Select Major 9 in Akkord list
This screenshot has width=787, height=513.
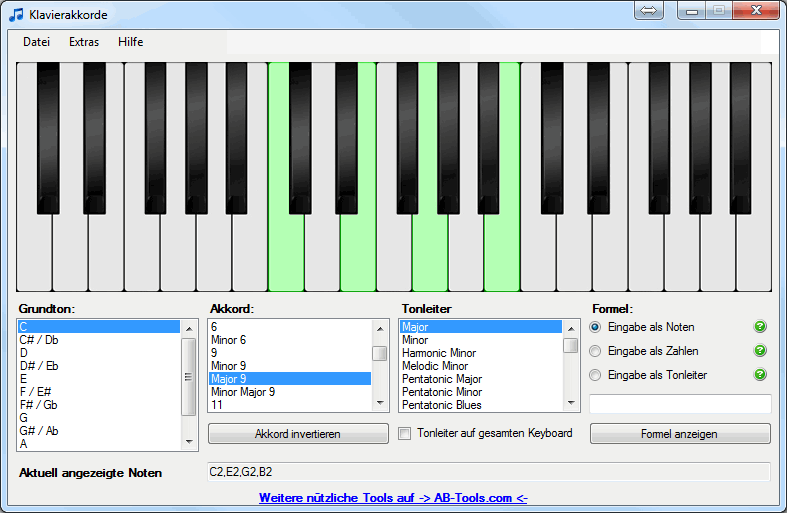click(x=290, y=379)
